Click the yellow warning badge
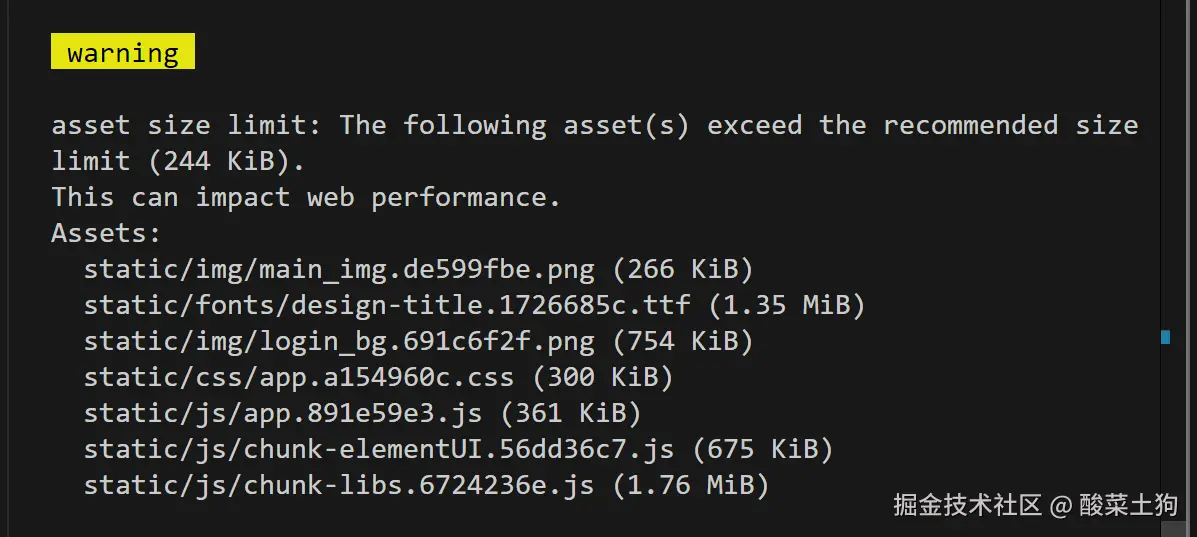The width and height of the screenshot is (1197, 537). pyautogui.click(x=123, y=52)
